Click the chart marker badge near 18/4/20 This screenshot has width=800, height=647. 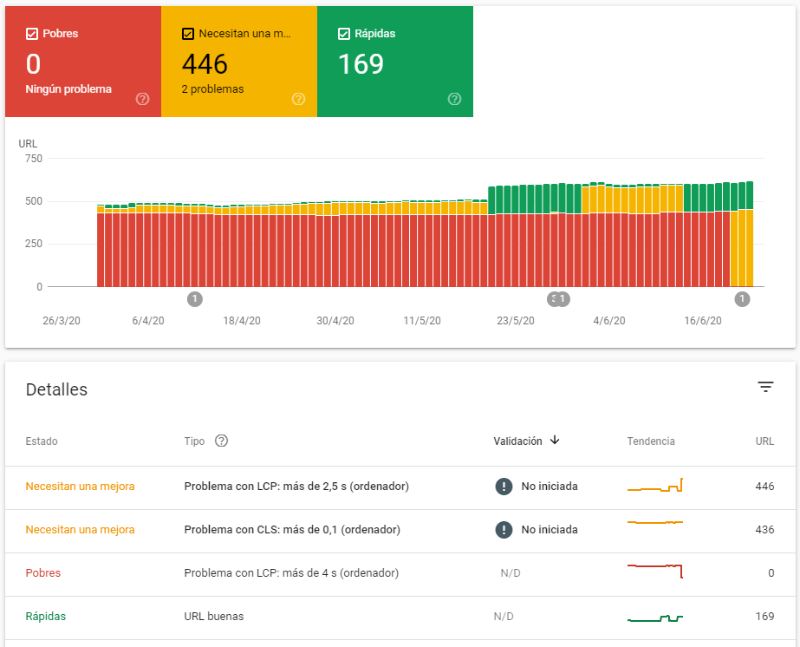194,298
